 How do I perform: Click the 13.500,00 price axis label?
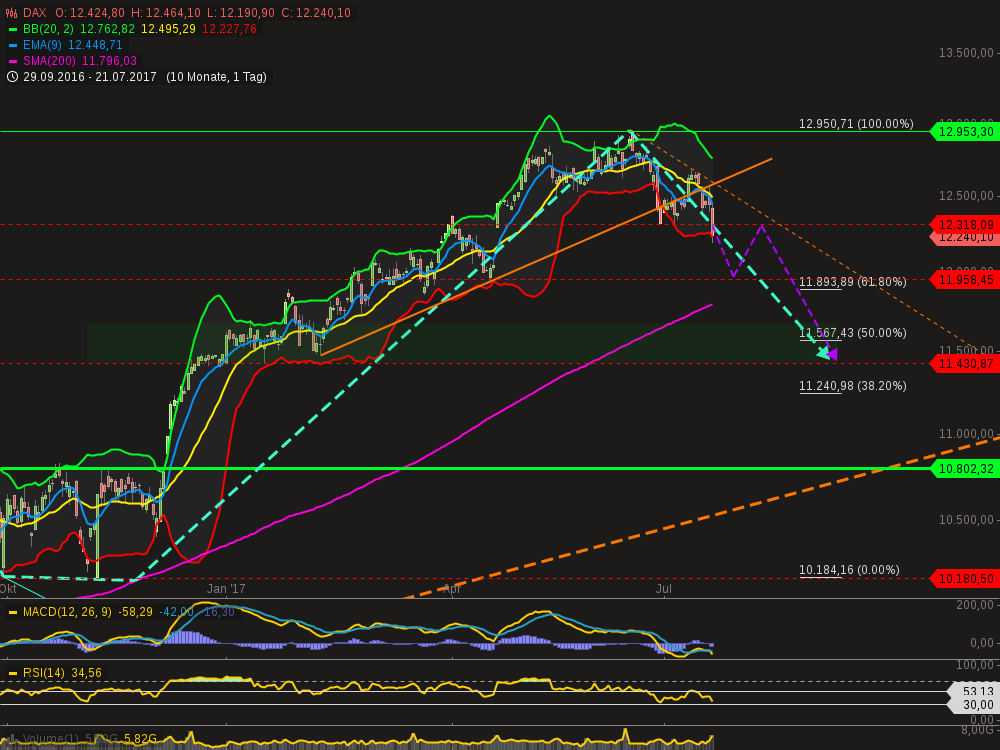pos(966,53)
